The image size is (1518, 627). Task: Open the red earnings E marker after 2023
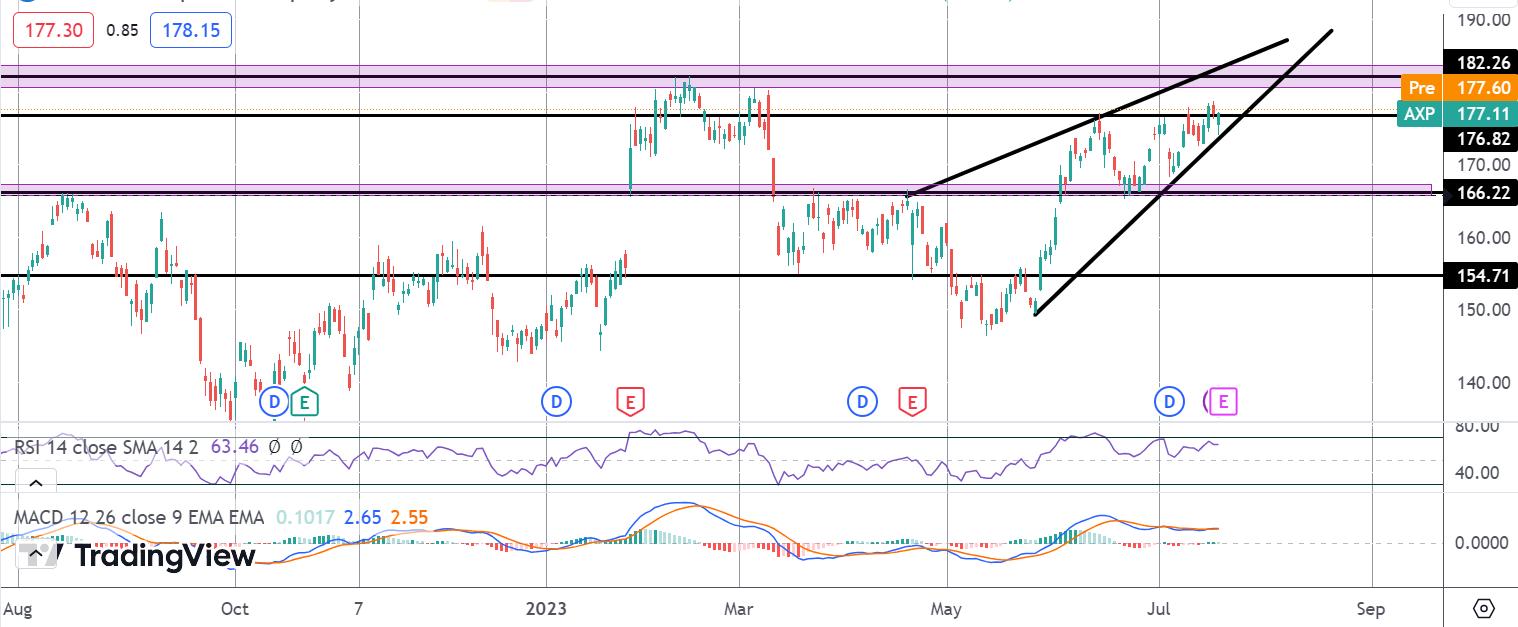click(628, 402)
